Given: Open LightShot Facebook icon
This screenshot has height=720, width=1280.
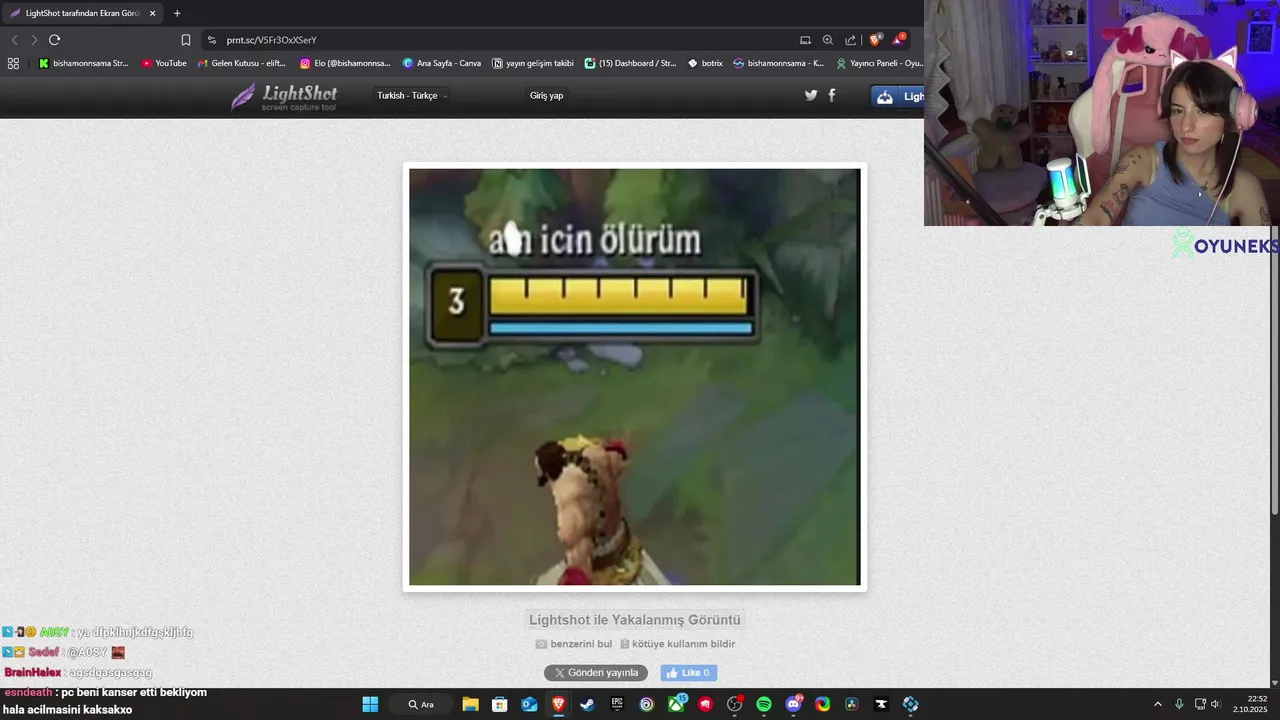Looking at the screenshot, I should coord(832,95).
